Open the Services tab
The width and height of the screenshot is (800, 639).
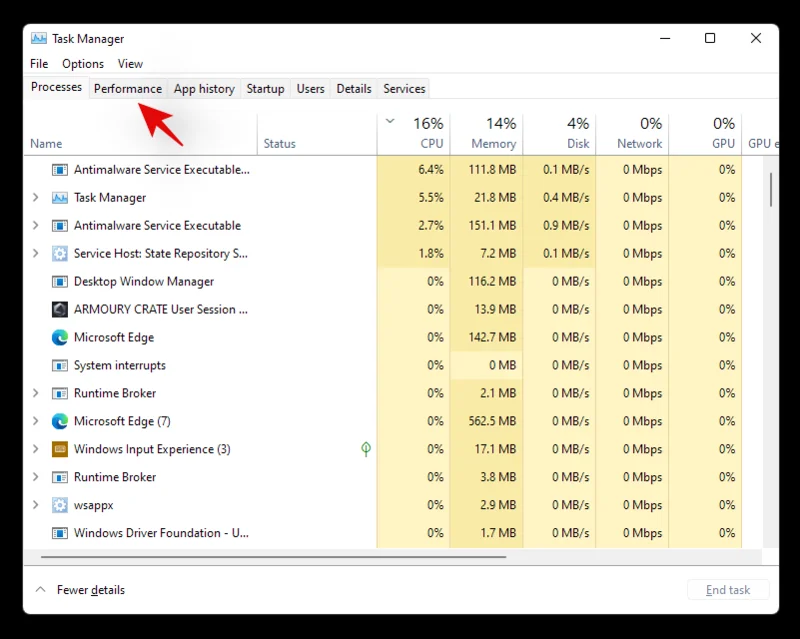click(403, 88)
